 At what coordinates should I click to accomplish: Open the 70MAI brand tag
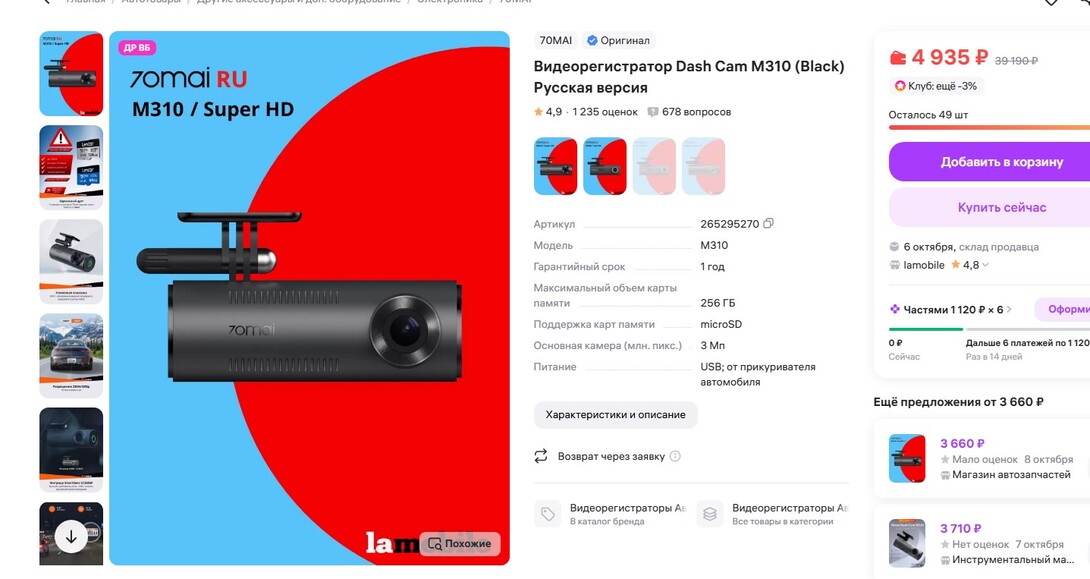tap(556, 40)
